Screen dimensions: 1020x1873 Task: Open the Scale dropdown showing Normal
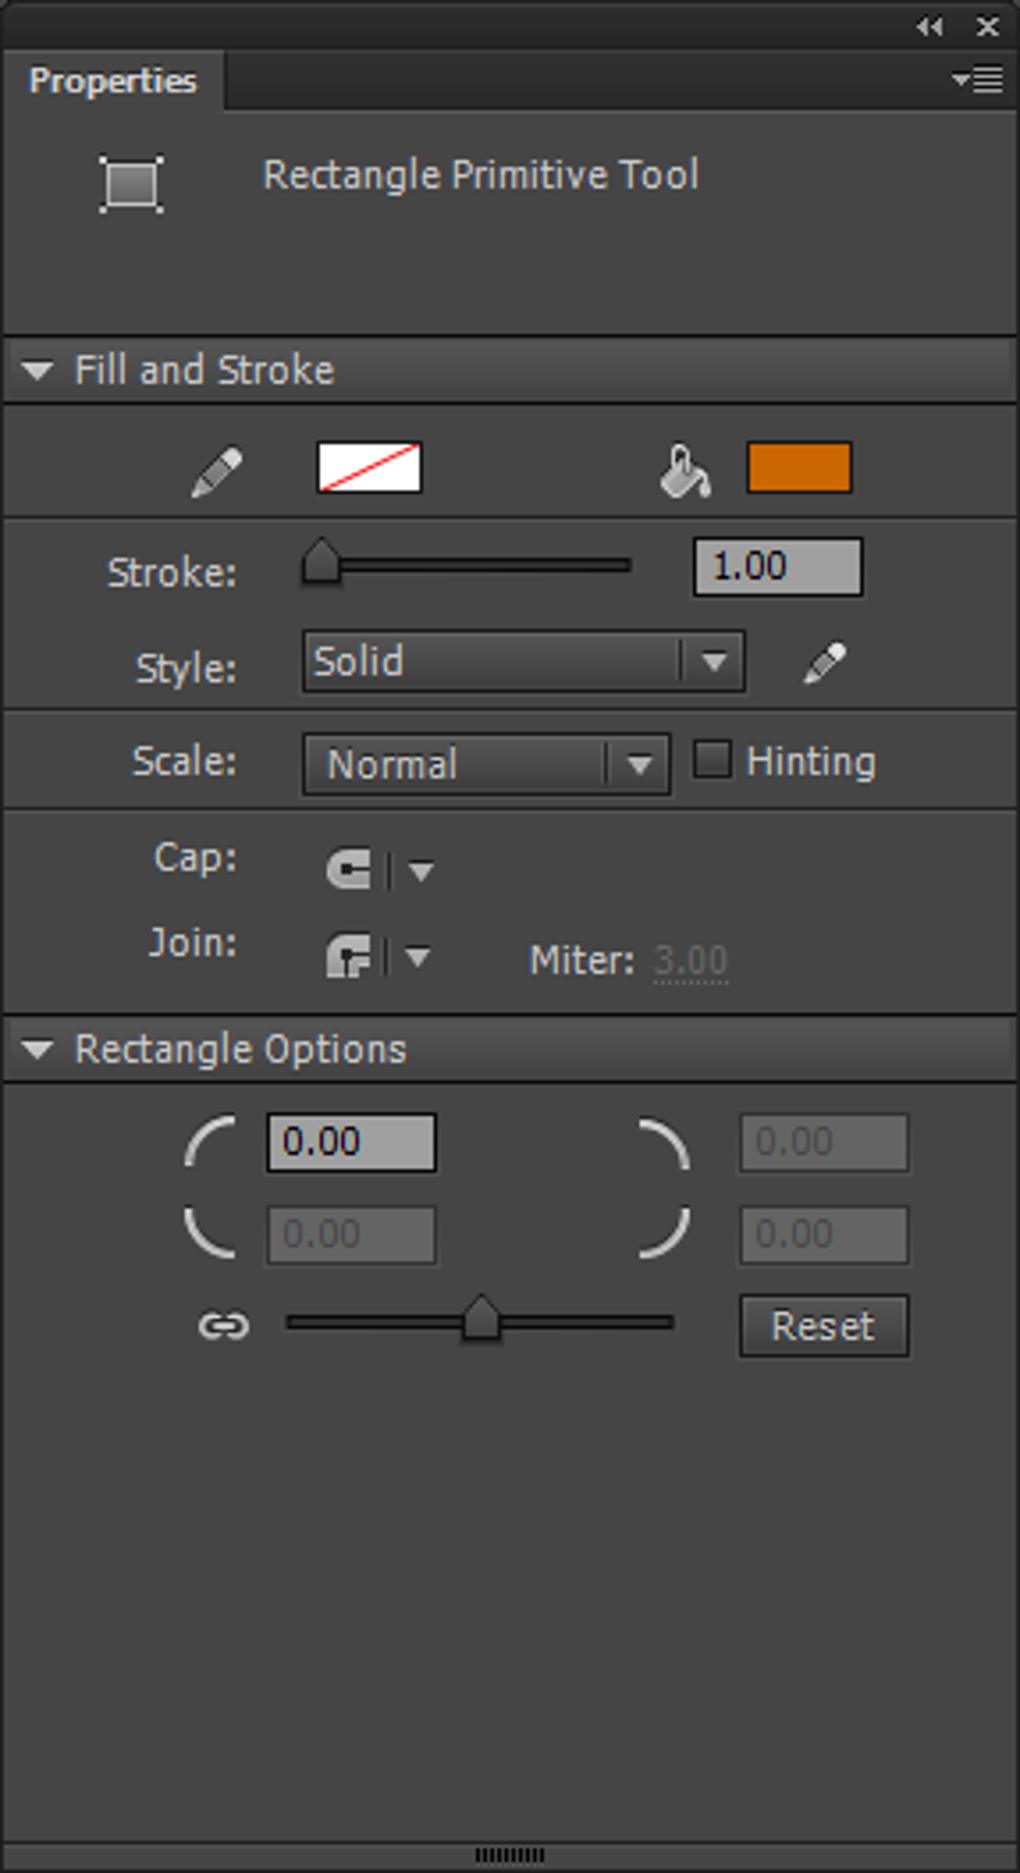point(486,765)
